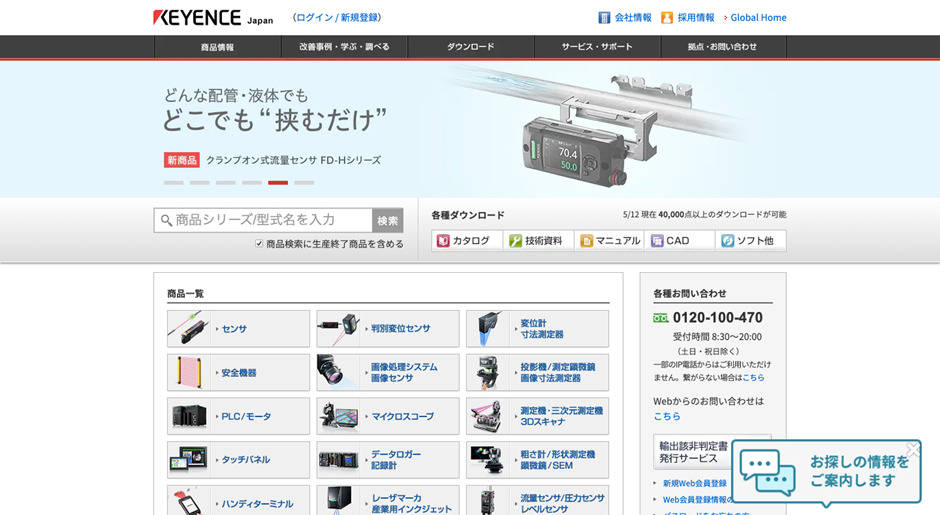Expand 改善事例・学ぶ・調べる menu
The image size is (940, 515).
point(343,47)
